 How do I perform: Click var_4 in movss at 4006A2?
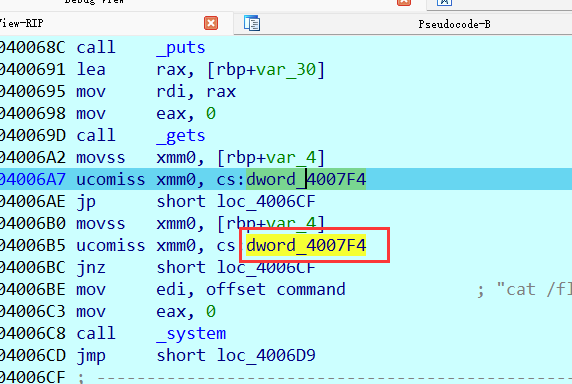[x=291, y=157]
